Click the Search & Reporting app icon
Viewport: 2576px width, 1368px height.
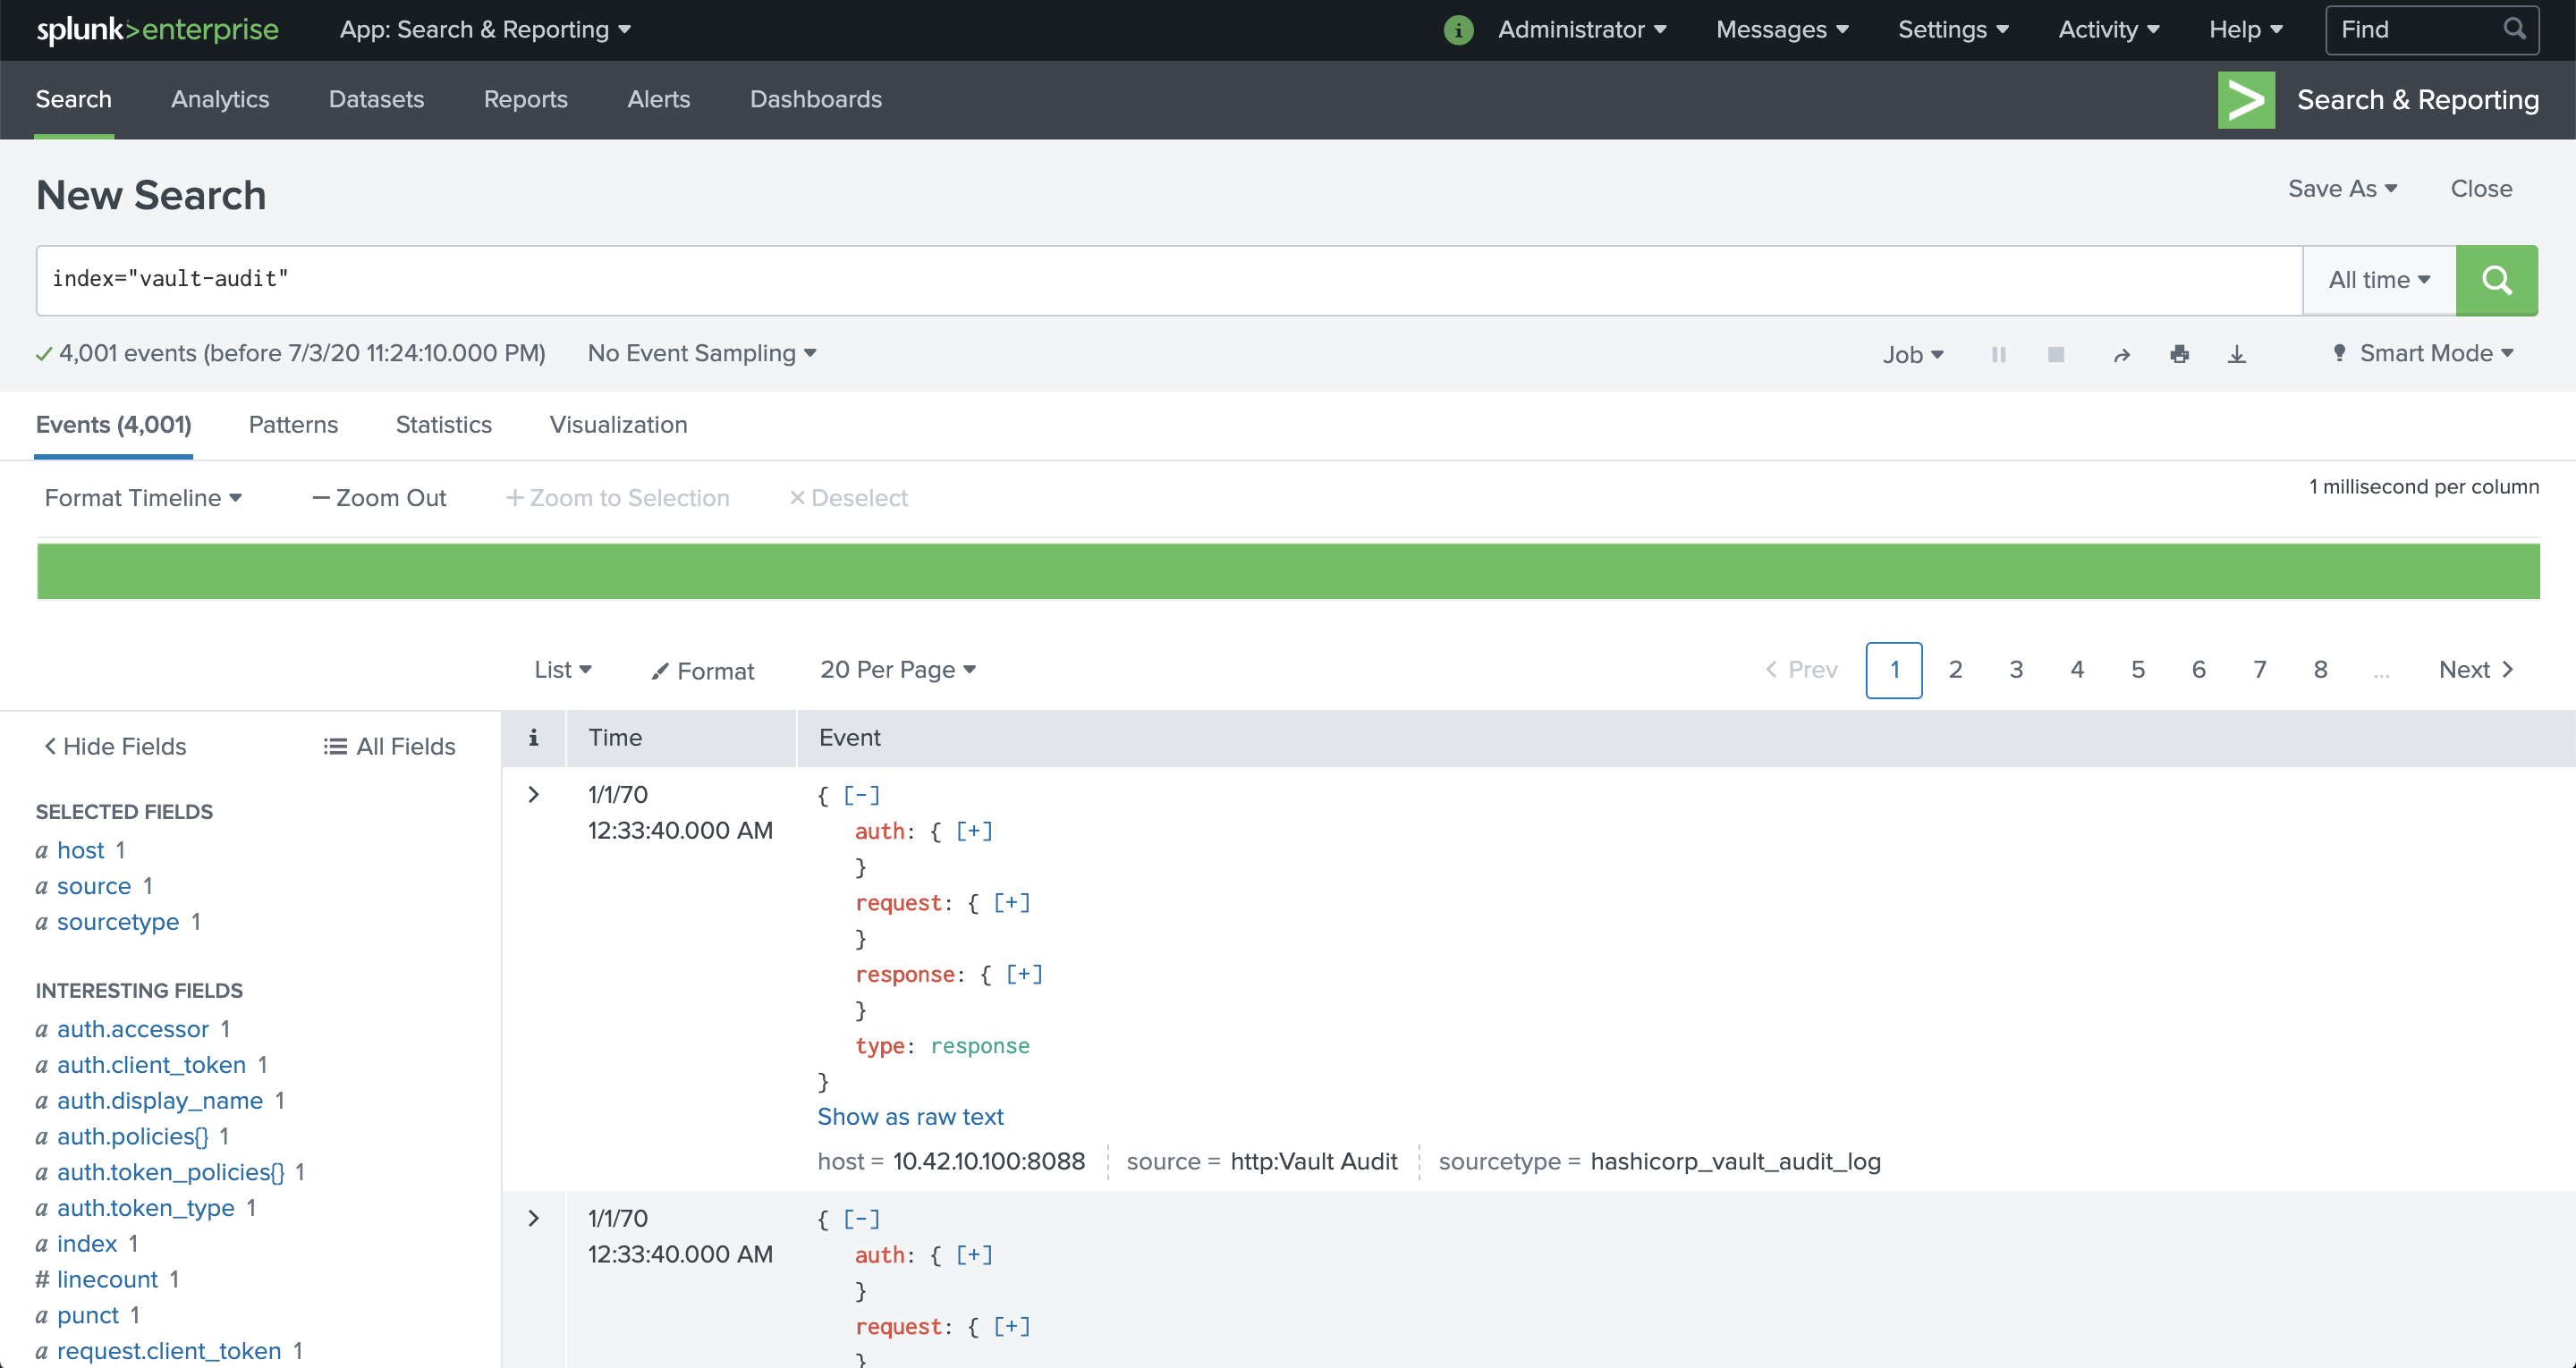2244,99
